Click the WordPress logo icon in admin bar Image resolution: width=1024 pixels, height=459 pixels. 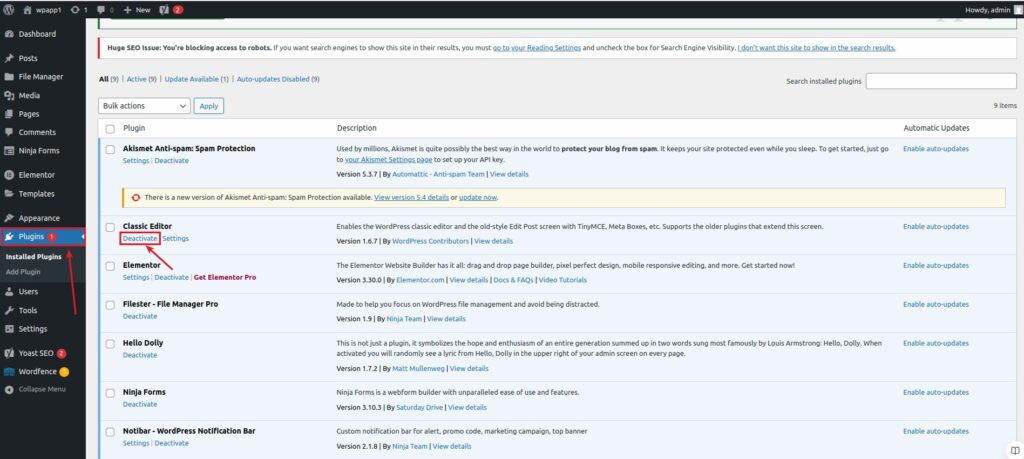pos(9,10)
